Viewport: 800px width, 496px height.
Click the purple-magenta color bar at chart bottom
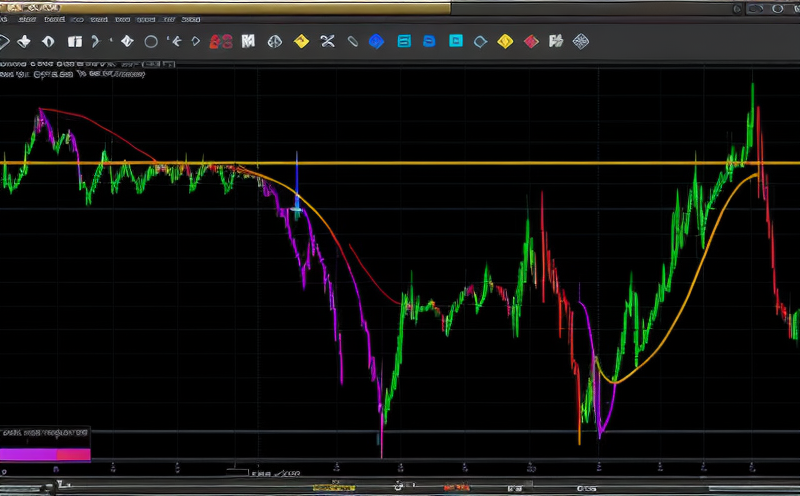pyautogui.click(x=45, y=454)
